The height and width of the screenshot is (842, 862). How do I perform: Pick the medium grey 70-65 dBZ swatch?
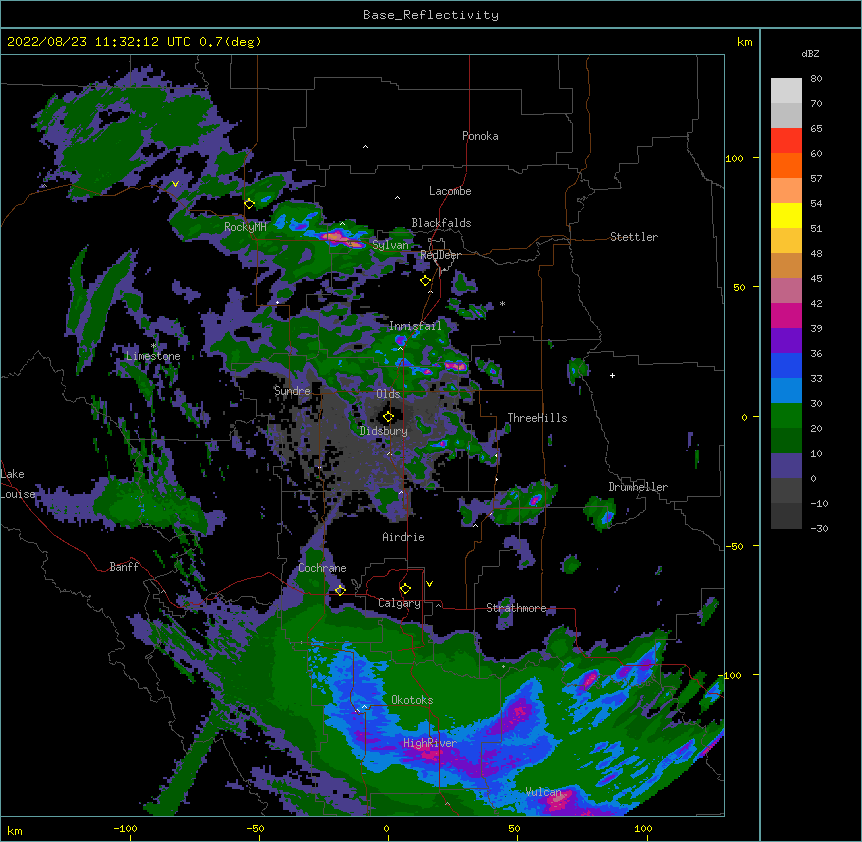point(786,115)
